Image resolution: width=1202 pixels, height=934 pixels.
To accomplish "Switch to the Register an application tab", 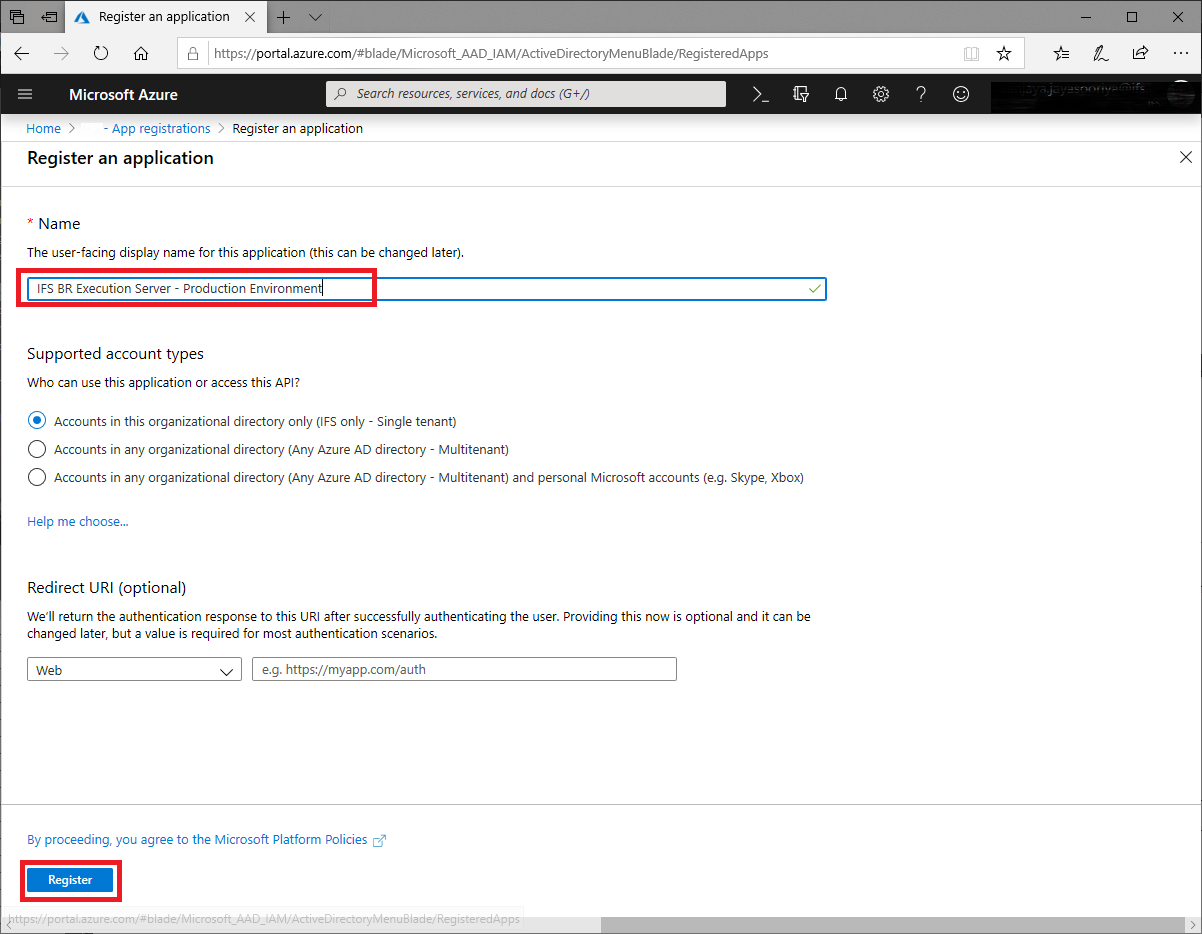I will (x=164, y=17).
